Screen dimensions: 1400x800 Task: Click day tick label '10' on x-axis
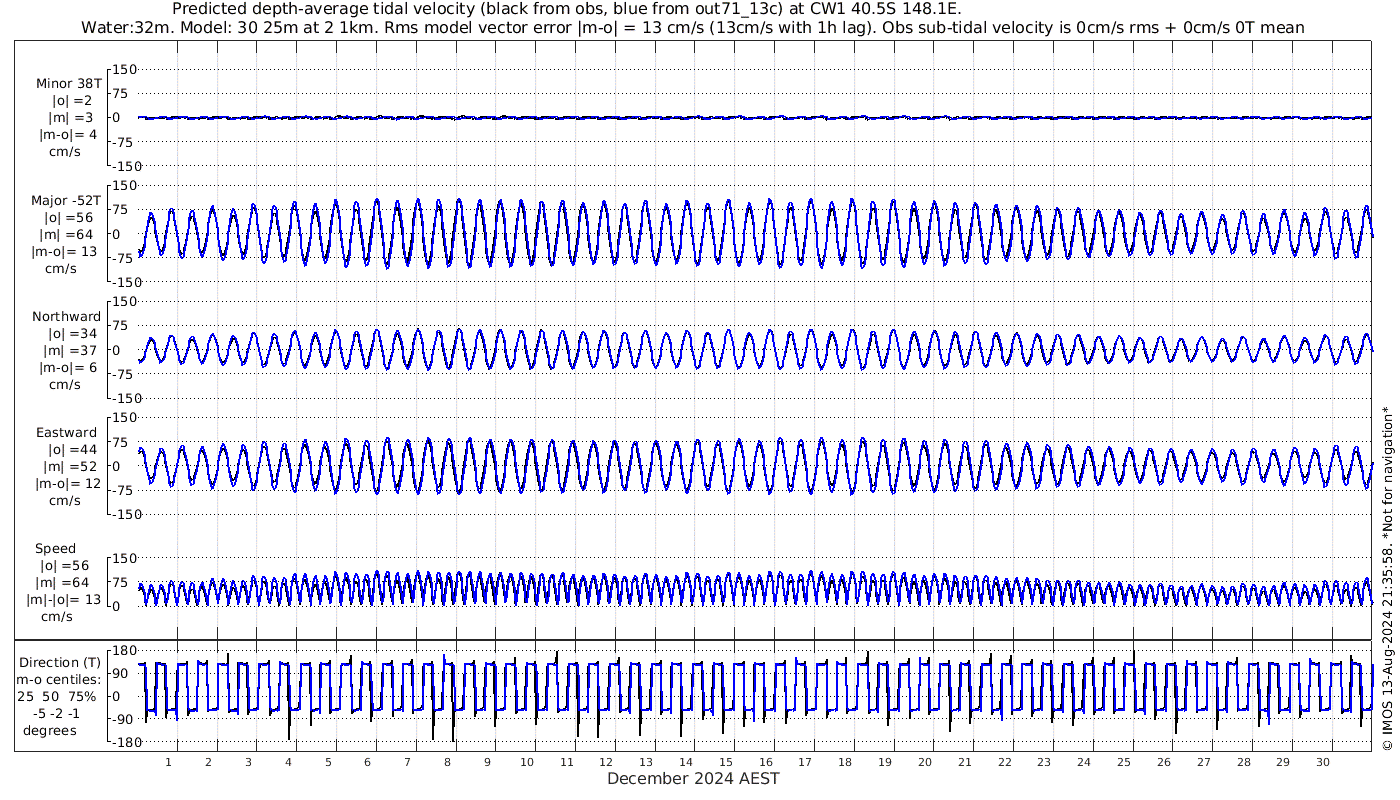pos(527,762)
